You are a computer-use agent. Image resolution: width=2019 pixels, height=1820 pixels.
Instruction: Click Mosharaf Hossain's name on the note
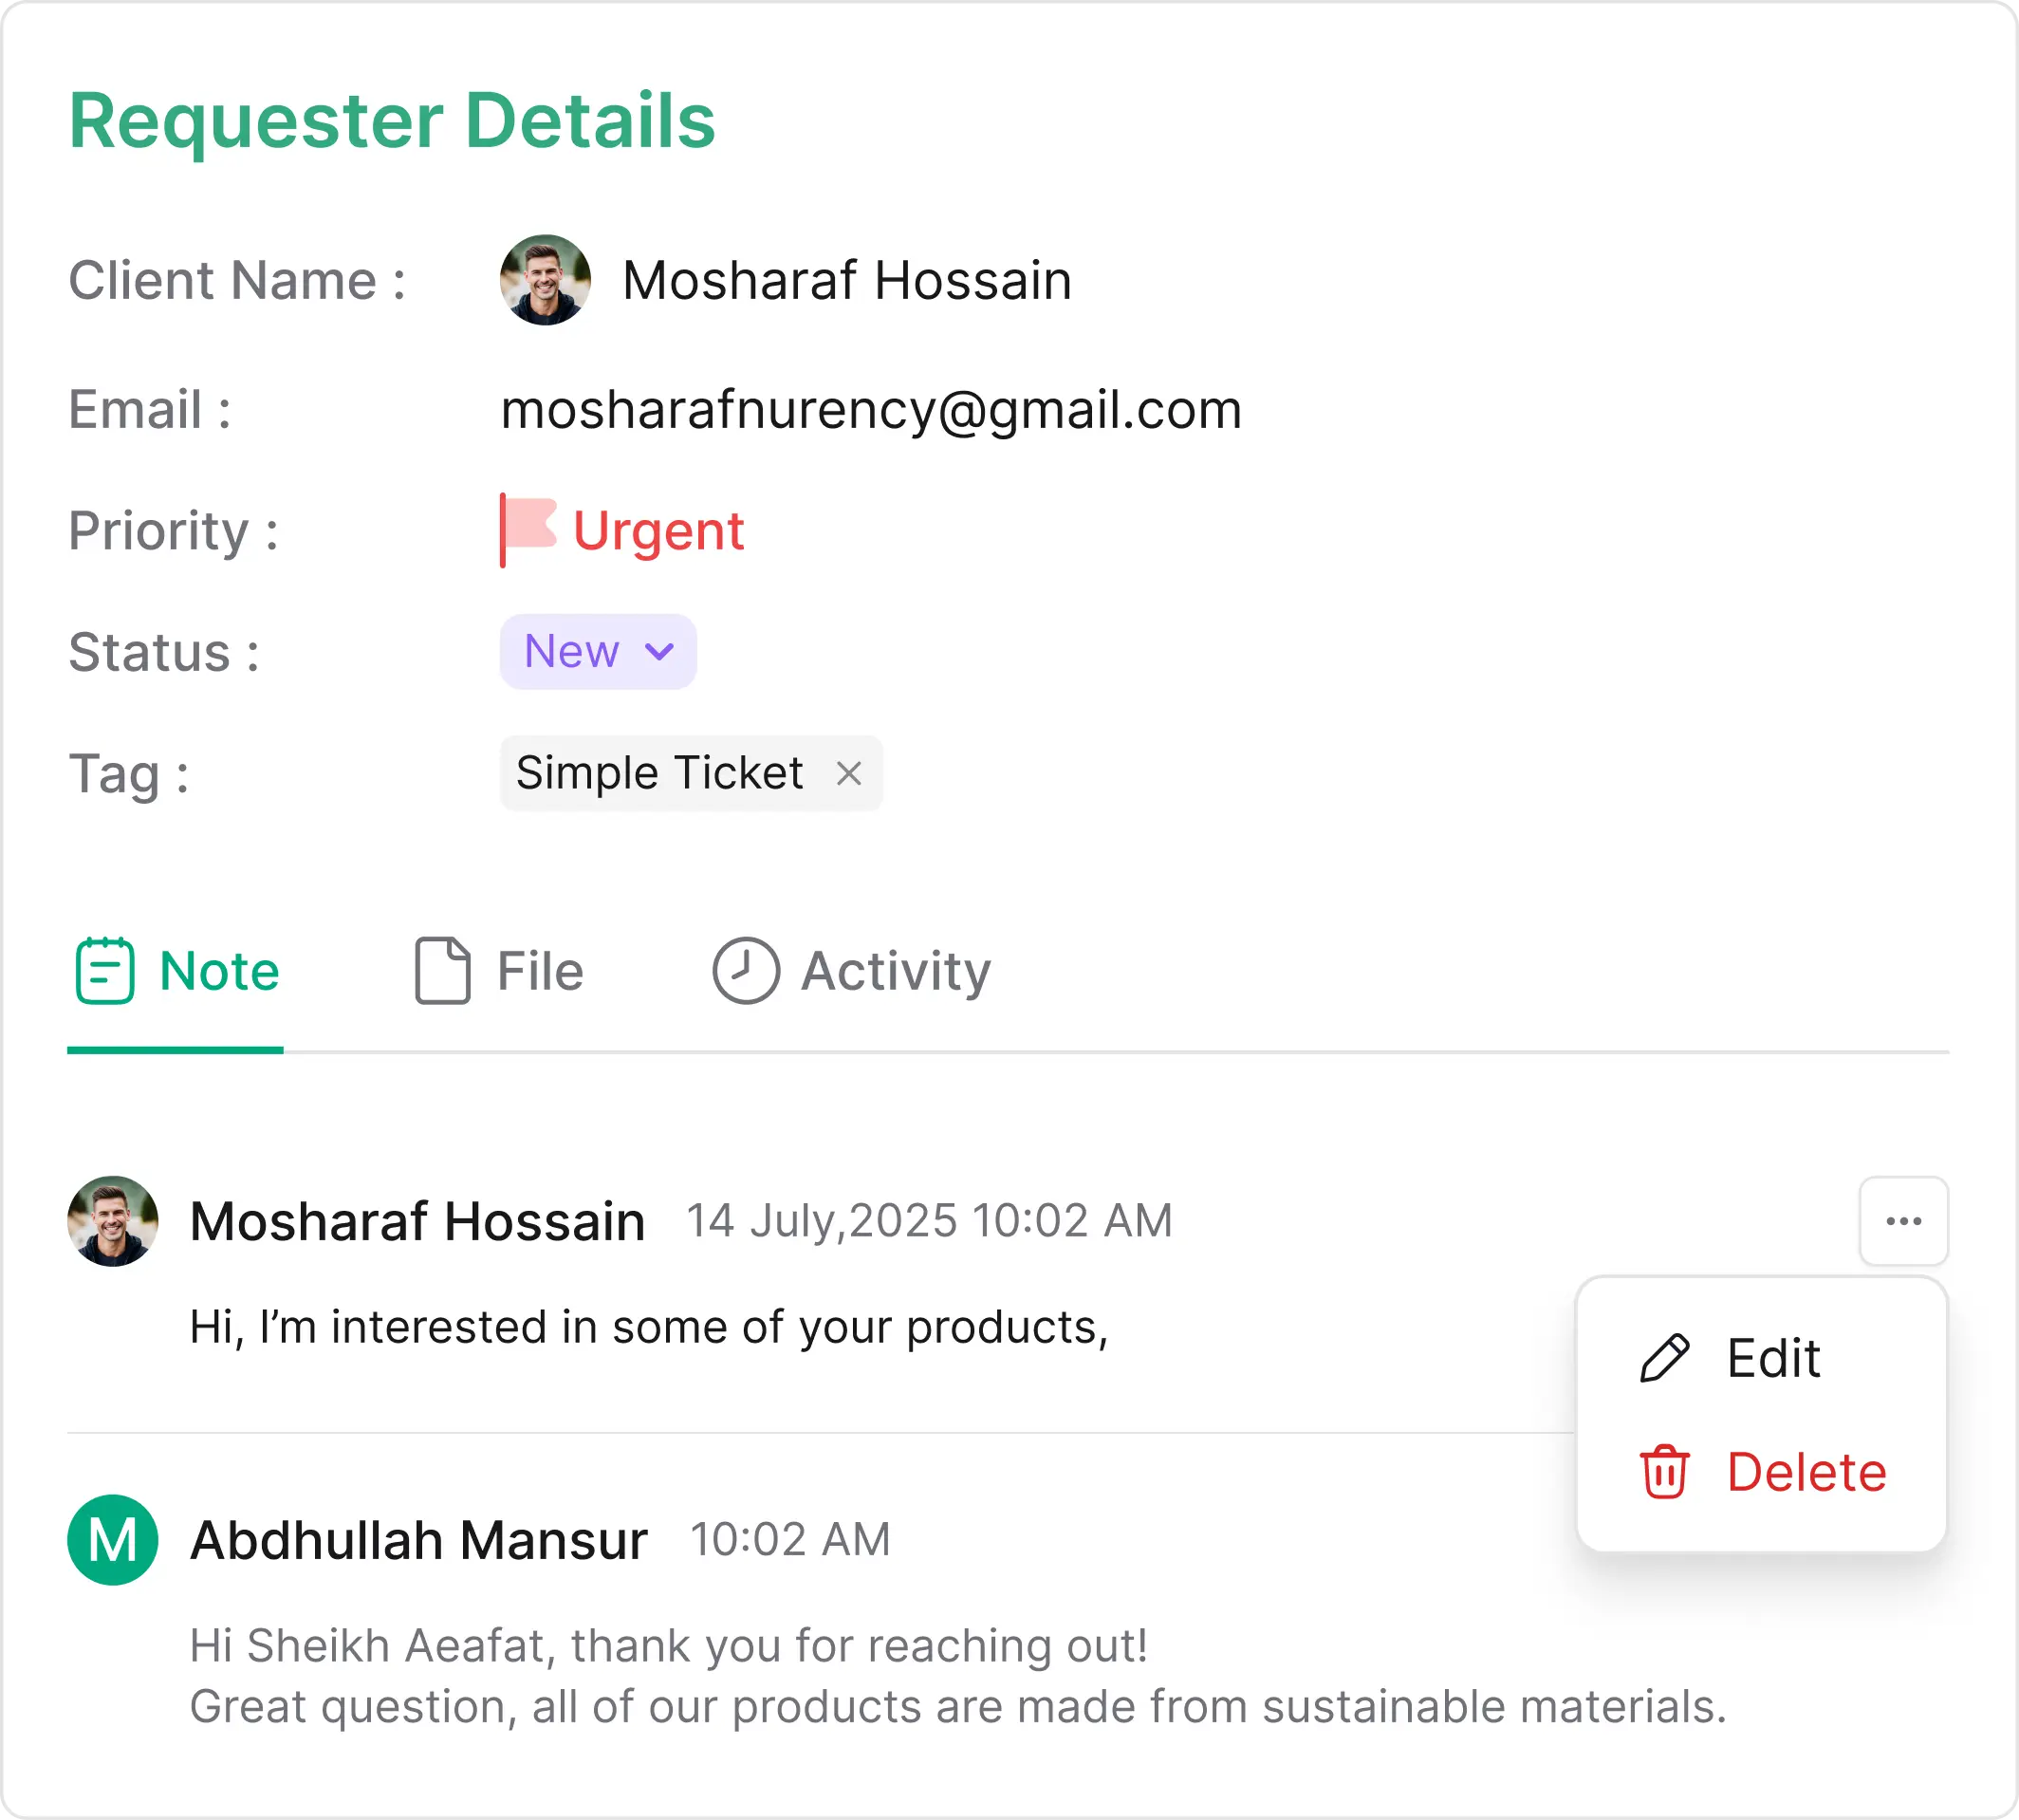tap(417, 1221)
